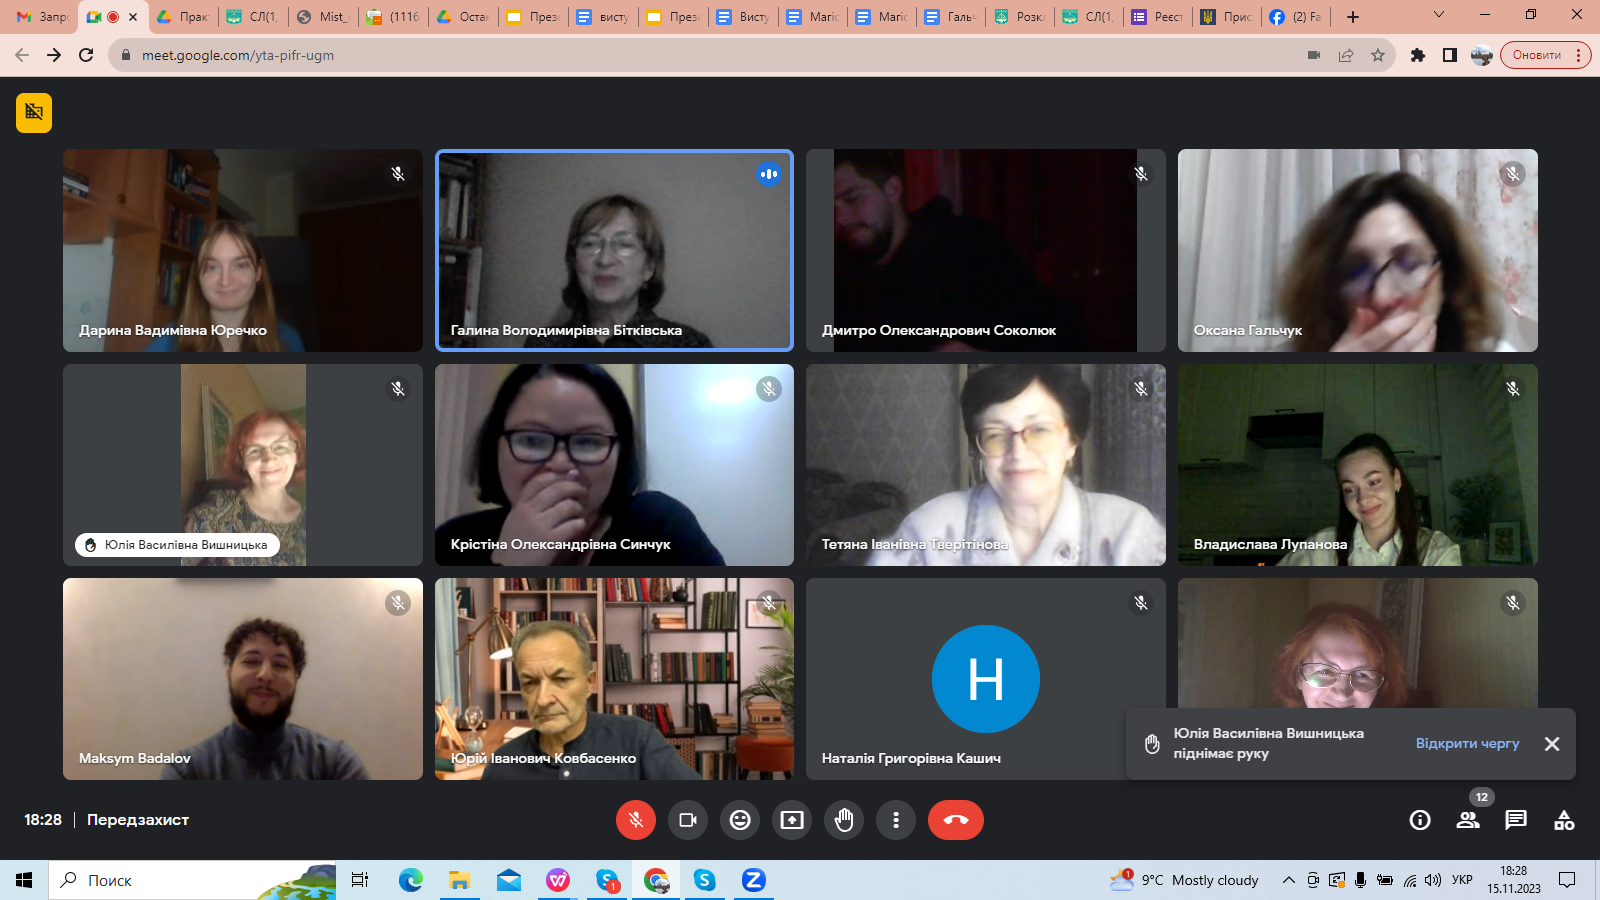Viewport: 1600px width, 900px height.
Task: Toggle the camera on/off button
Action: (x=688, y=820)
